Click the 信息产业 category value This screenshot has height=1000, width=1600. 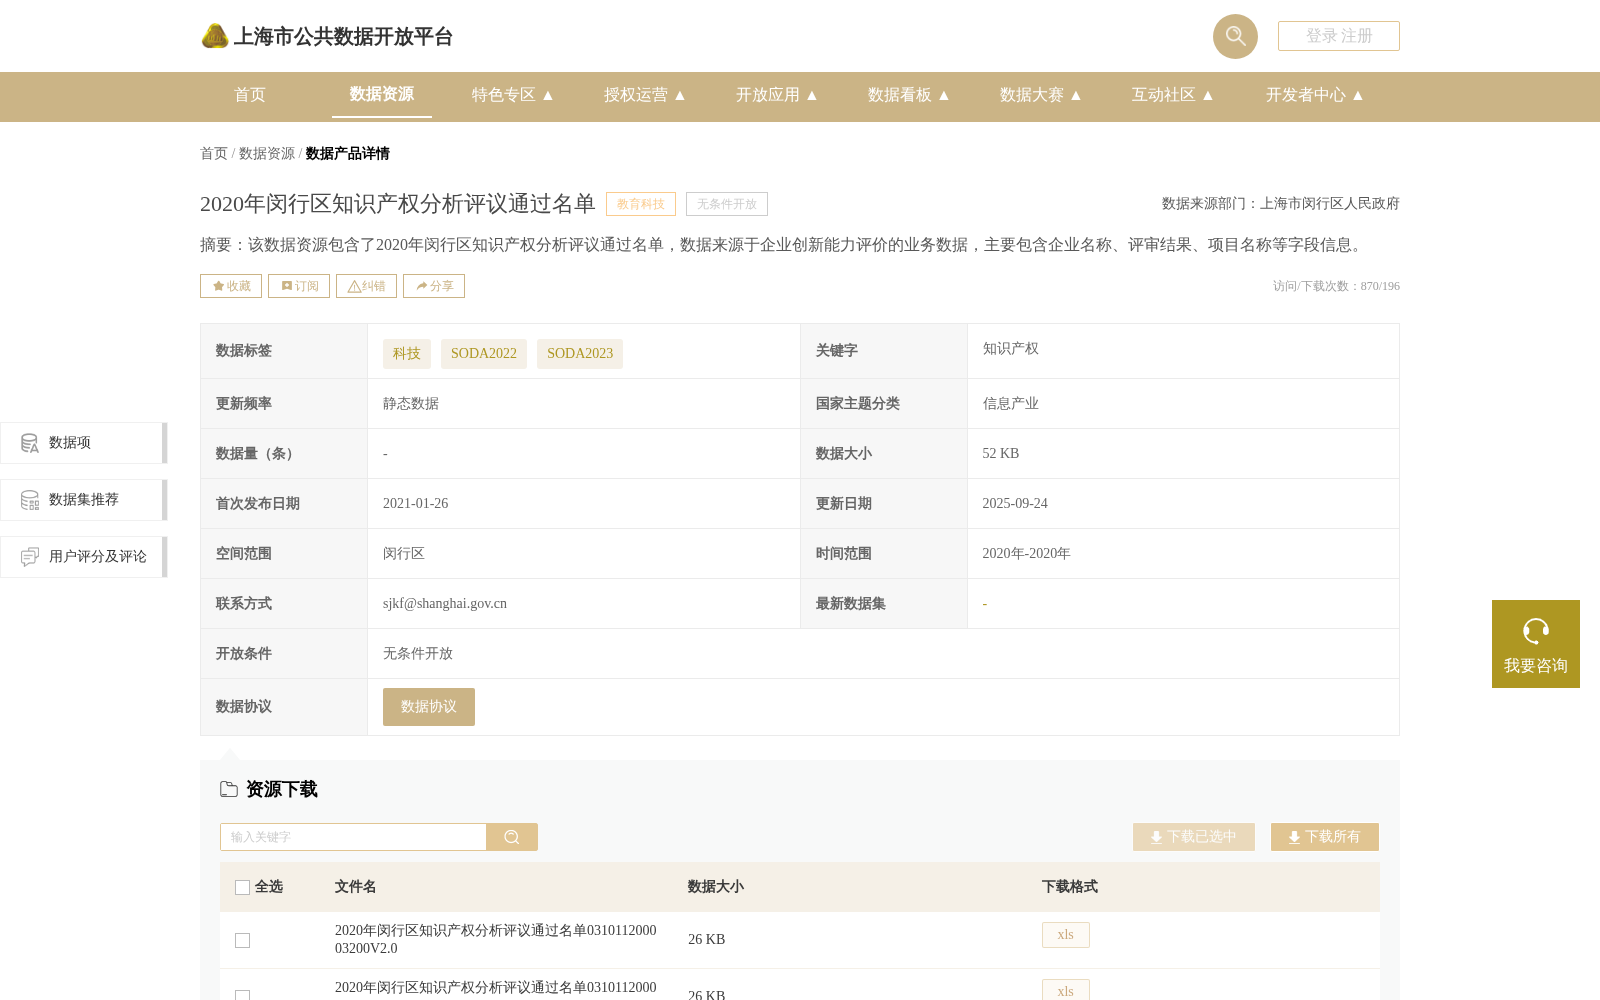coord(1011,404)
